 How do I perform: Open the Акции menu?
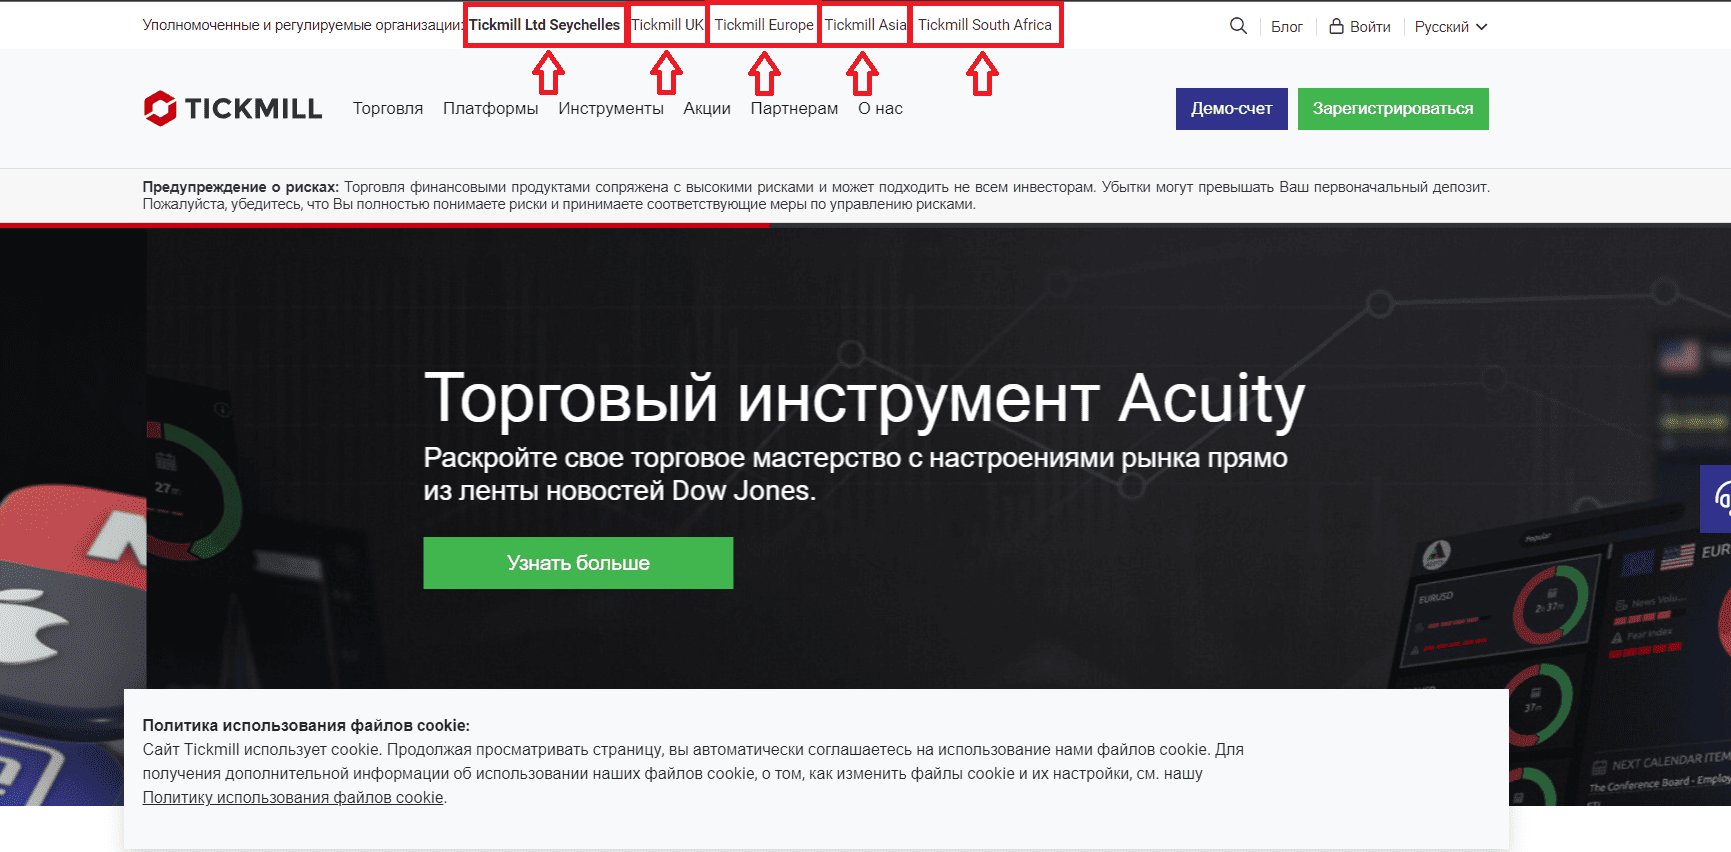click(707, 108)
